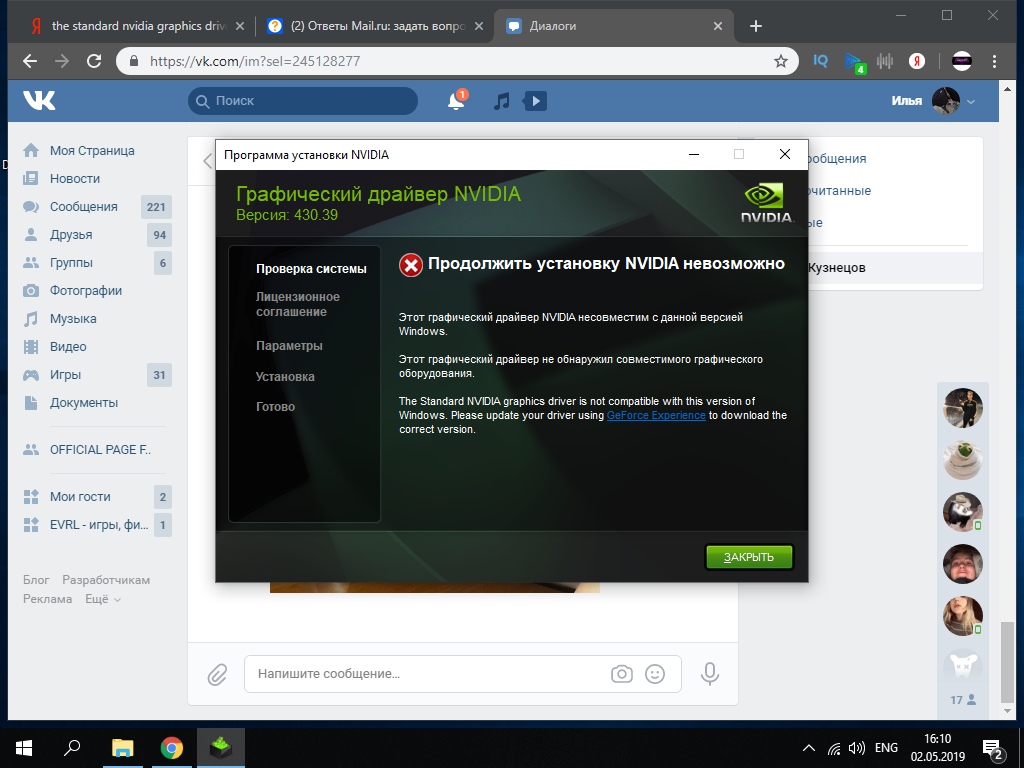Follow GeForce Experience link

656,415
